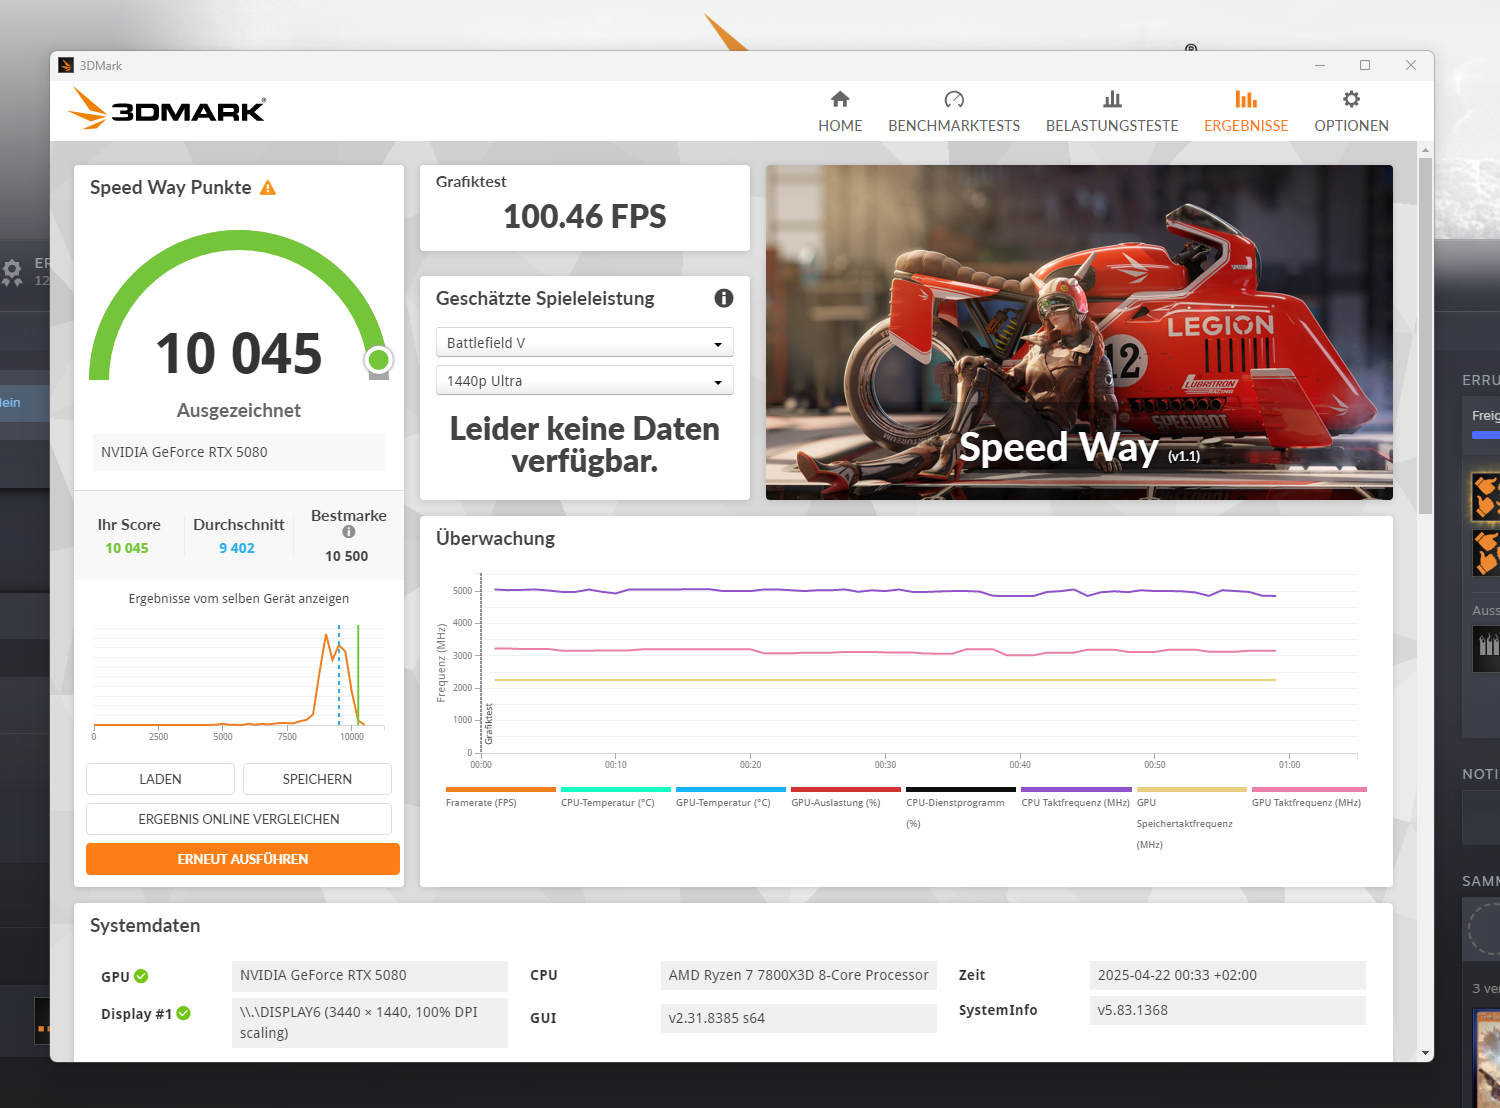Click the Bestmarke value 10 500

coord(346,556)
